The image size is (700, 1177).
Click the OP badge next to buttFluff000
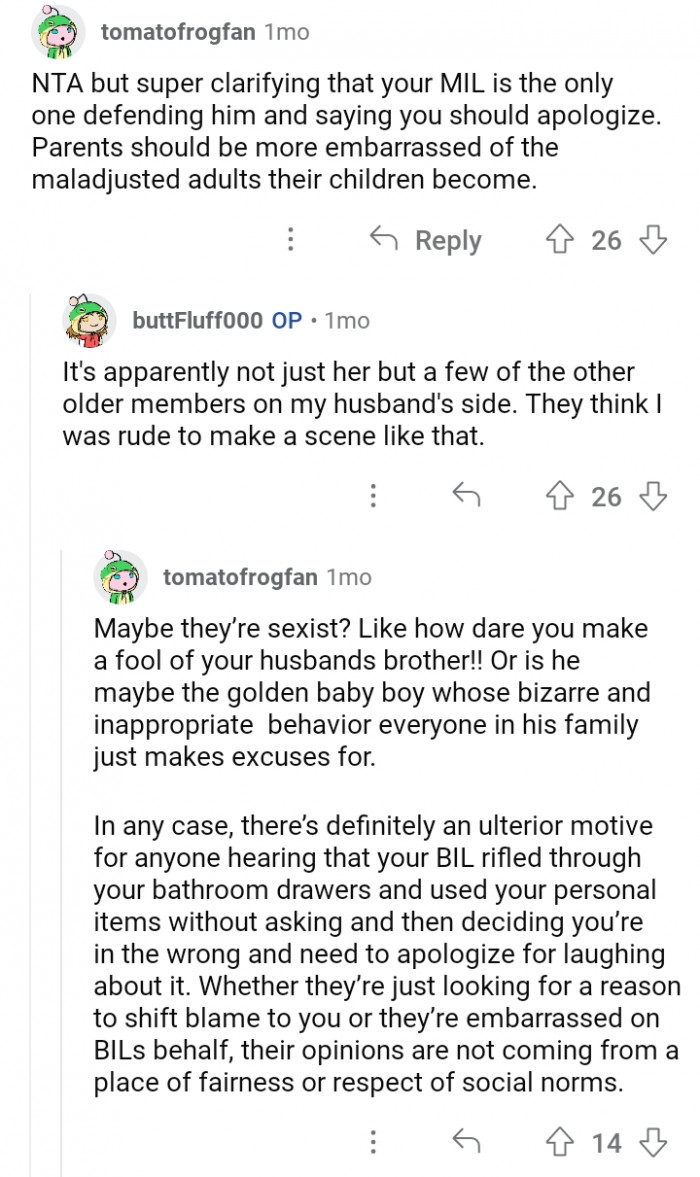tap(287, 320)
